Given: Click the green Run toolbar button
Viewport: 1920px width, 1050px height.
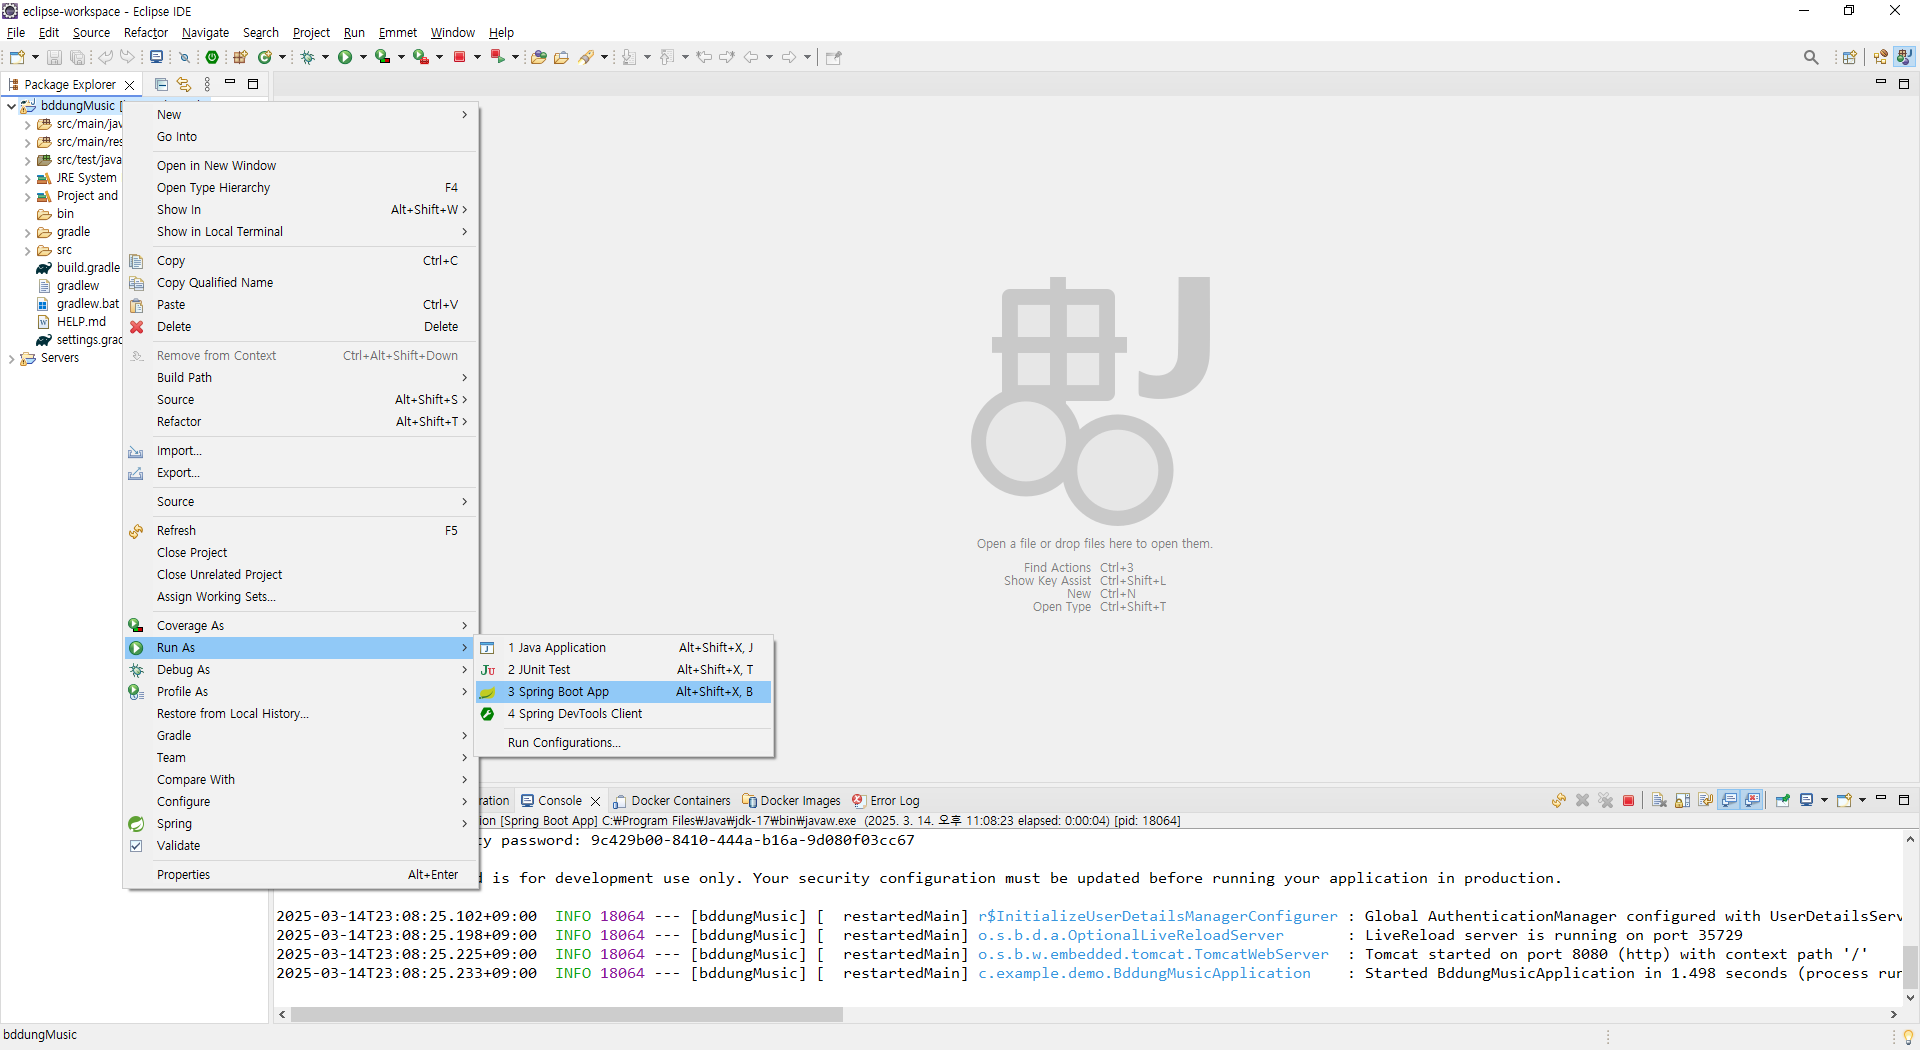Looking at the screenshot, I should click(345, 57).
